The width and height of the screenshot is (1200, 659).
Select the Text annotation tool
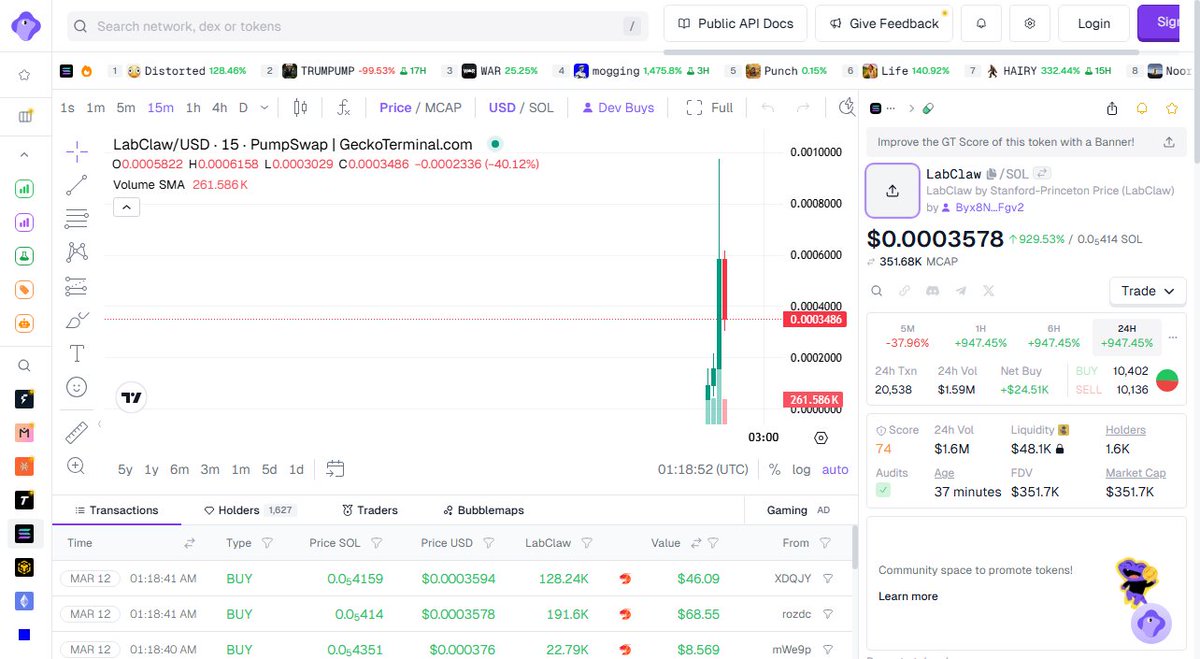click(x=77, y=353)
